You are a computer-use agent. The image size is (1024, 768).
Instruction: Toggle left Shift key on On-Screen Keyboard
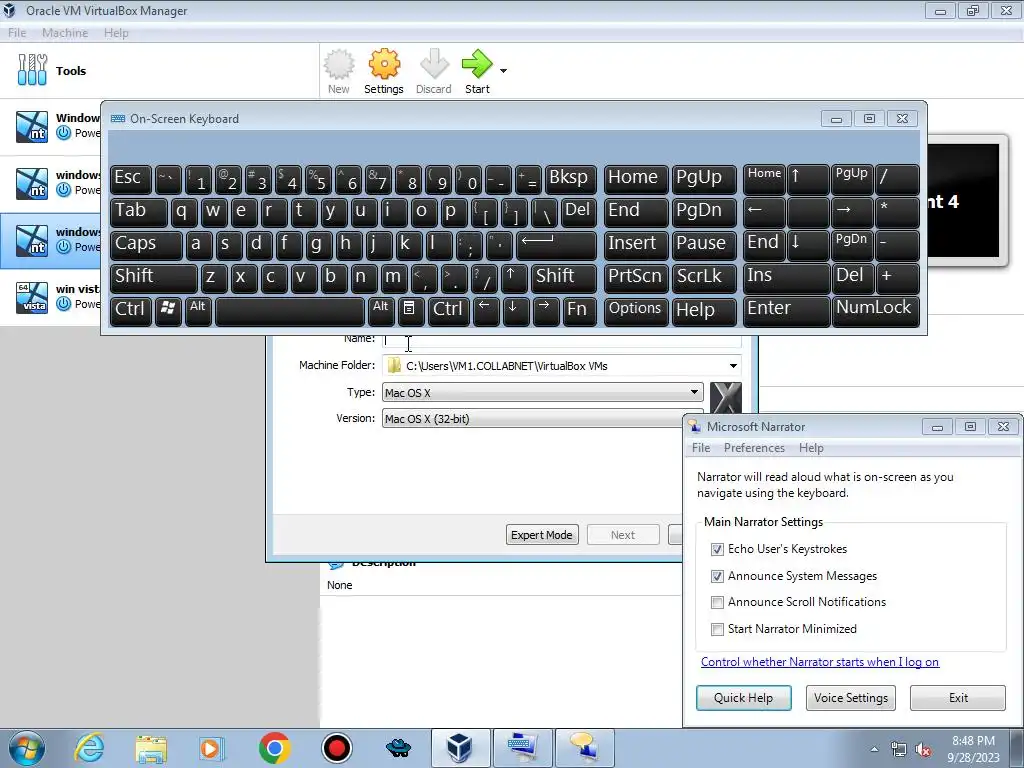(153, 277)
